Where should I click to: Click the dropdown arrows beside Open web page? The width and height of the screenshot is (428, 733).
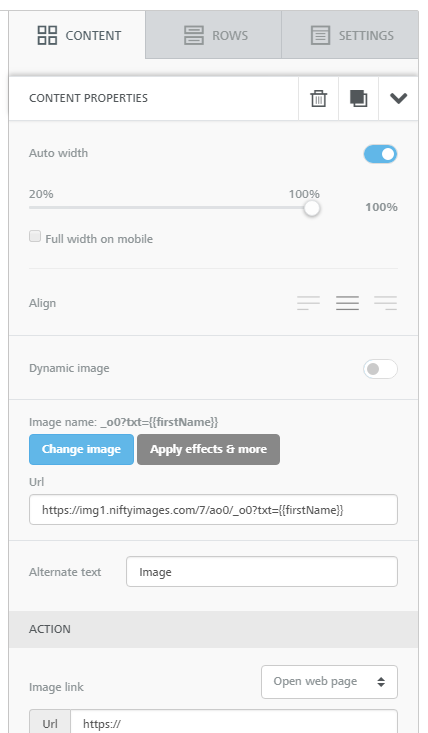pyautogui.click(x=381, y=682)
